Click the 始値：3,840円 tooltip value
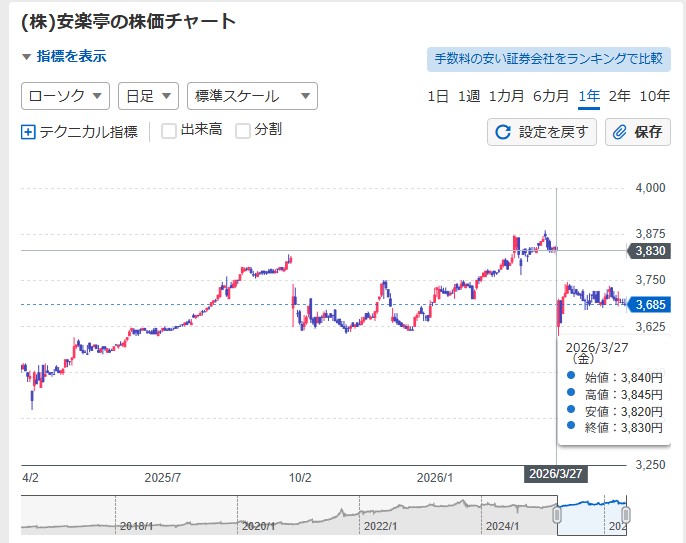686x543 pixels. (624, 378)
